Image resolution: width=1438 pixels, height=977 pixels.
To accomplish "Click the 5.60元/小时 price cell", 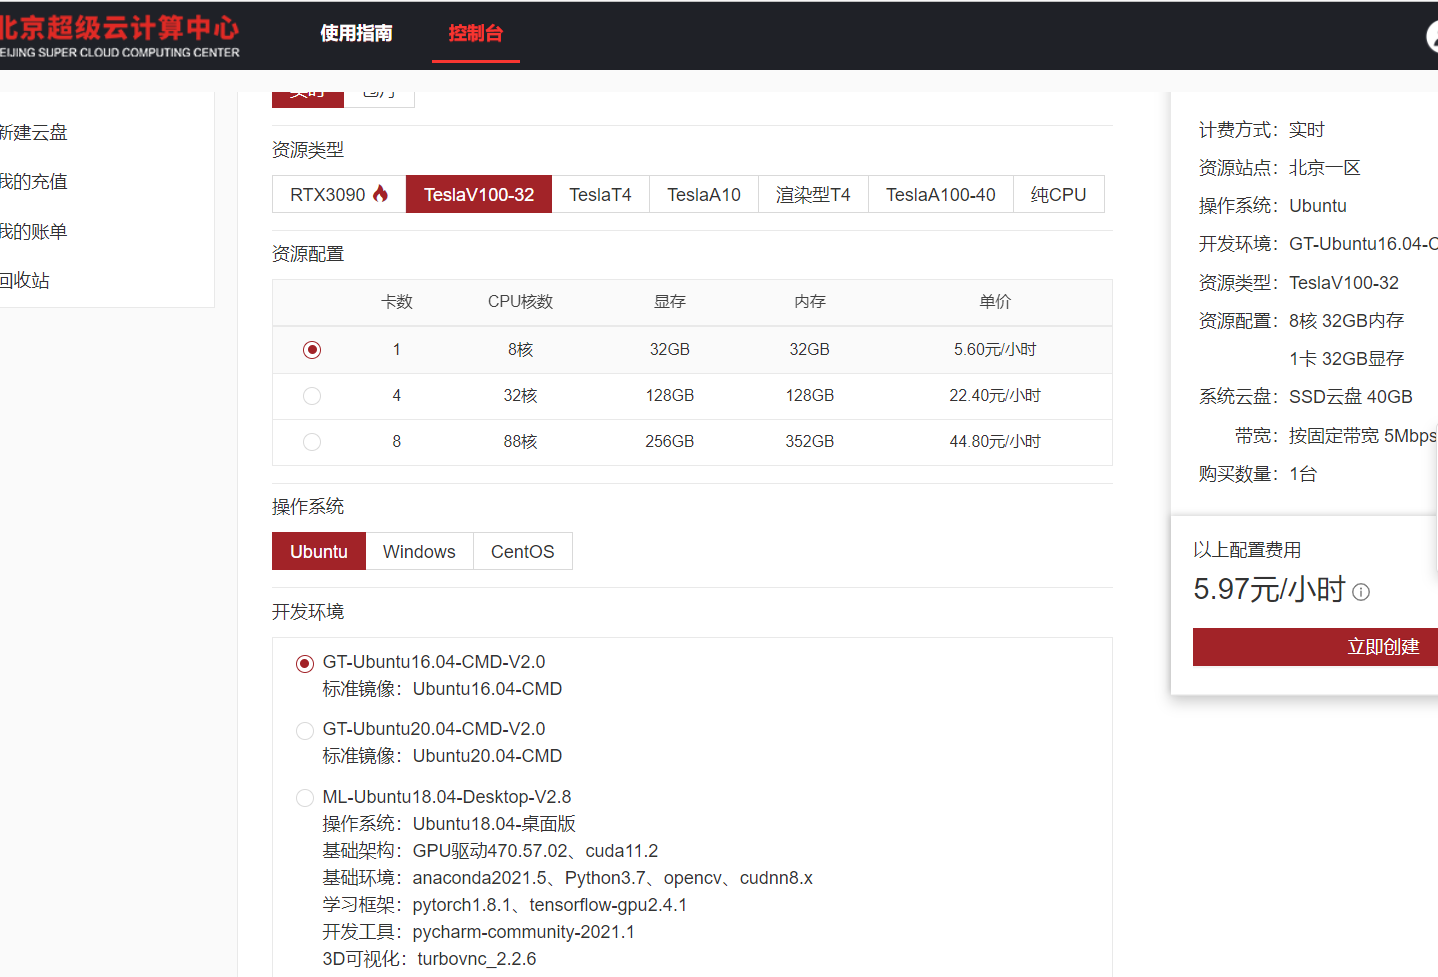I will 995,349.
